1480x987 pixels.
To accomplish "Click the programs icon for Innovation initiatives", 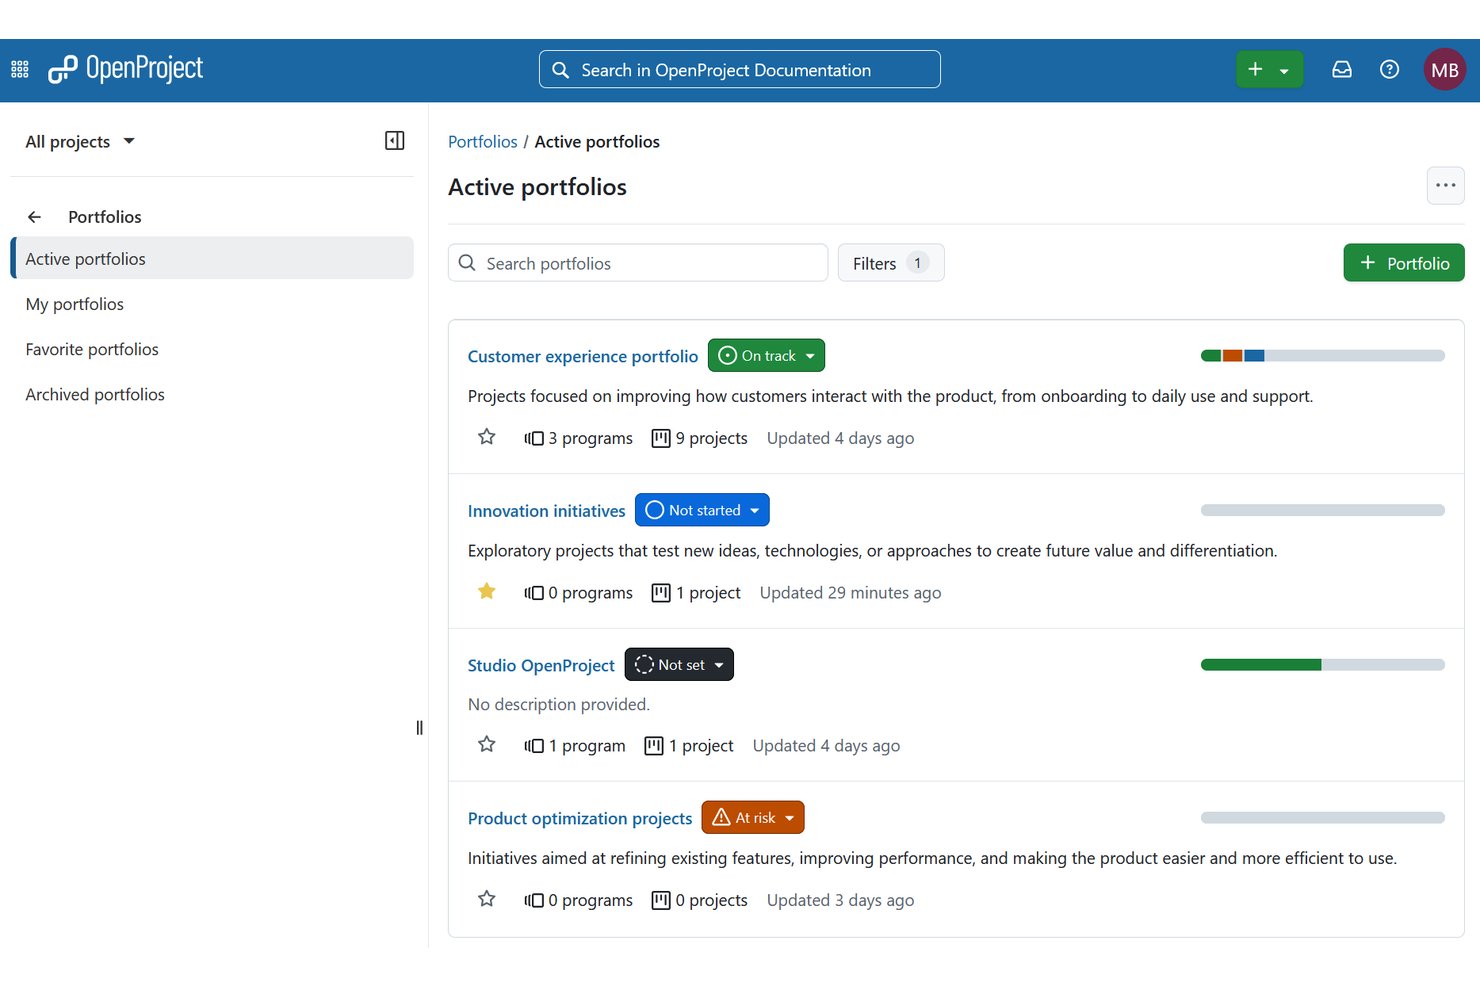I will point(534,593).
